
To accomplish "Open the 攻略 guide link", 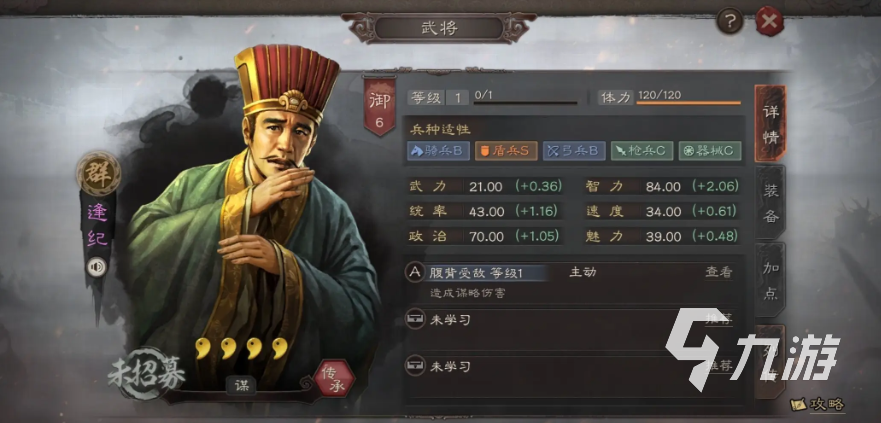I will 818,404.
